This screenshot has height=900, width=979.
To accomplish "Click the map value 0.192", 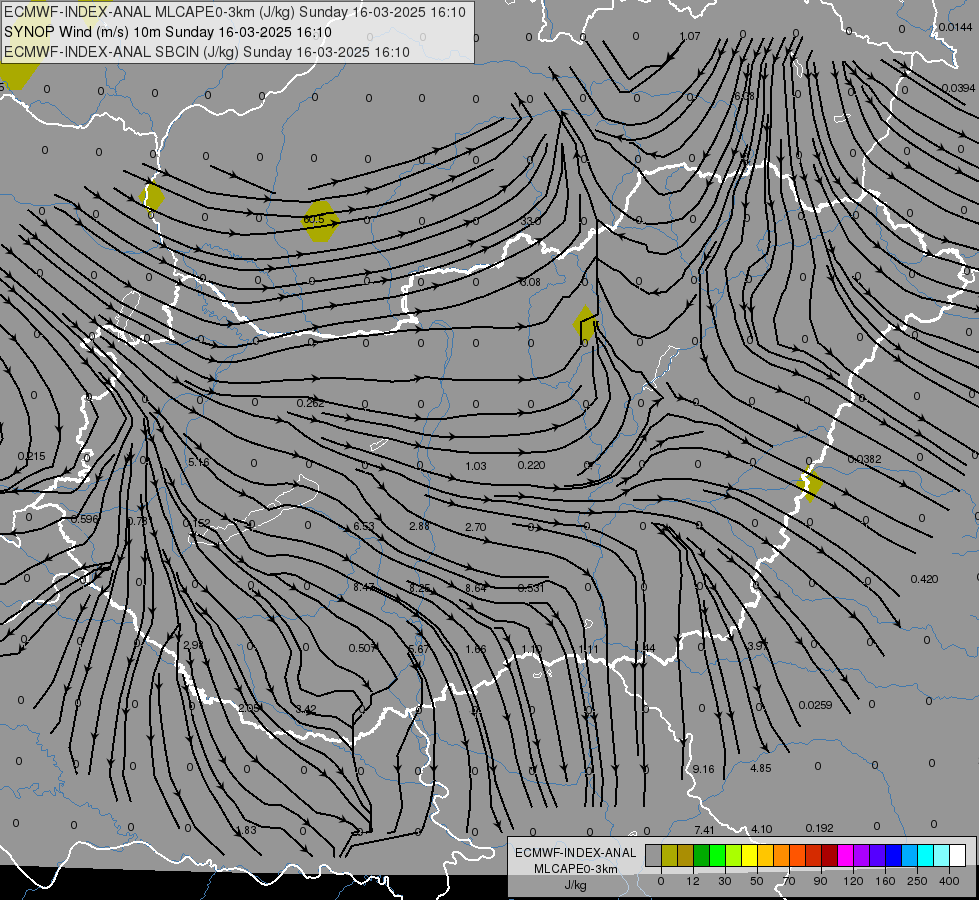I will pyautogui.click(x=819, y=828).
